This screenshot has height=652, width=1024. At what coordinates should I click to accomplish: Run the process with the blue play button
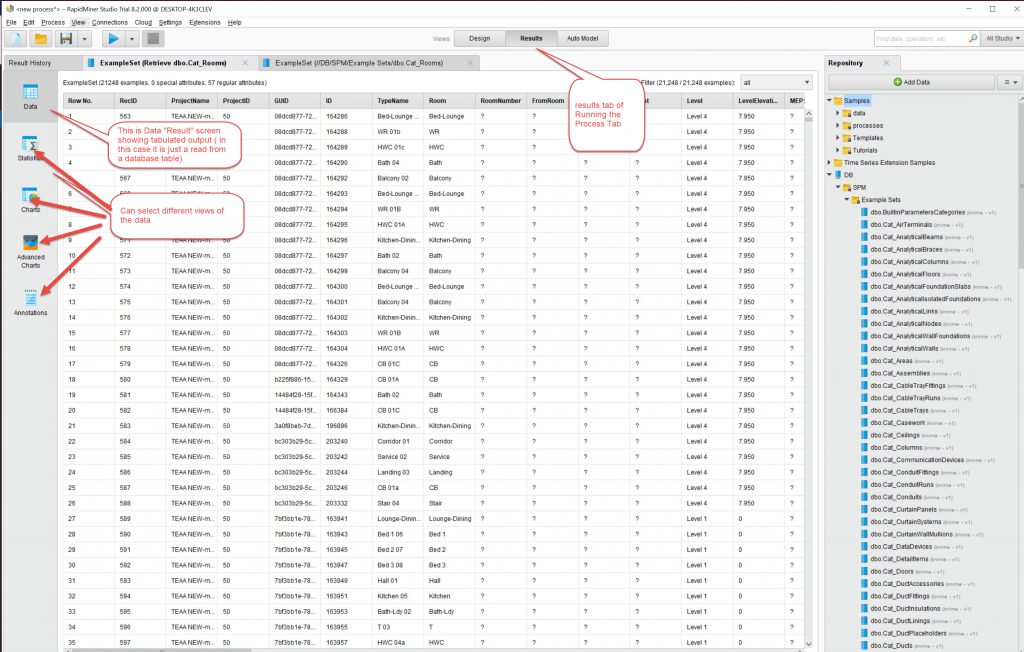click(x=114, y=39)
